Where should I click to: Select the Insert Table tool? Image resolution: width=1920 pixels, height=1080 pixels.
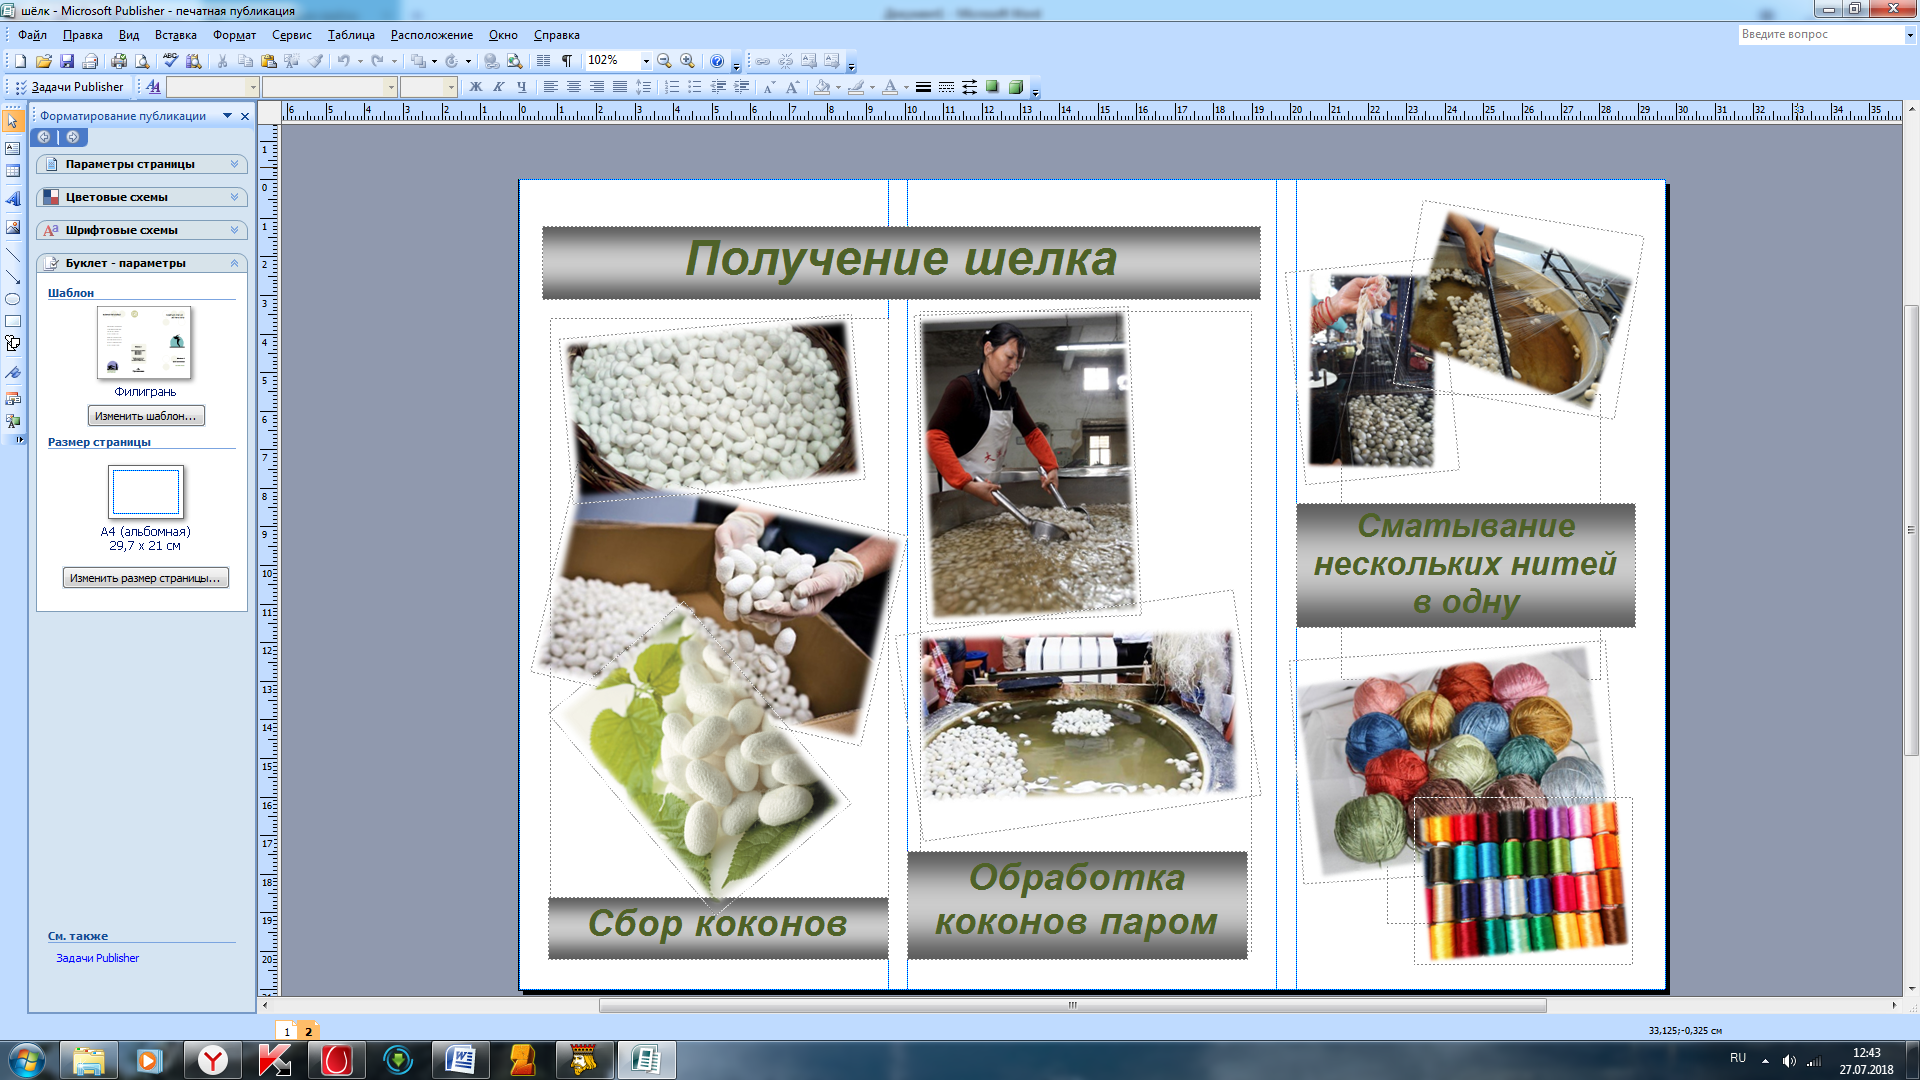coord(13,171)
